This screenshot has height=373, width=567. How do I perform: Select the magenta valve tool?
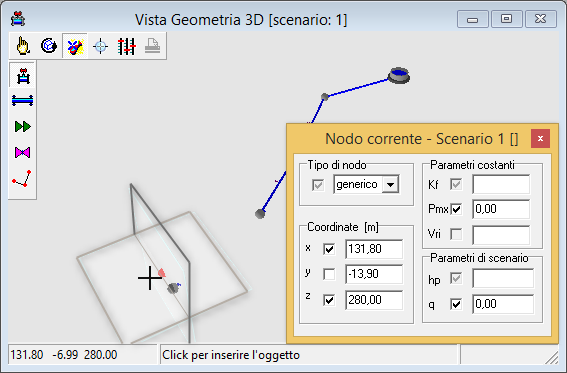click(23, 152)
